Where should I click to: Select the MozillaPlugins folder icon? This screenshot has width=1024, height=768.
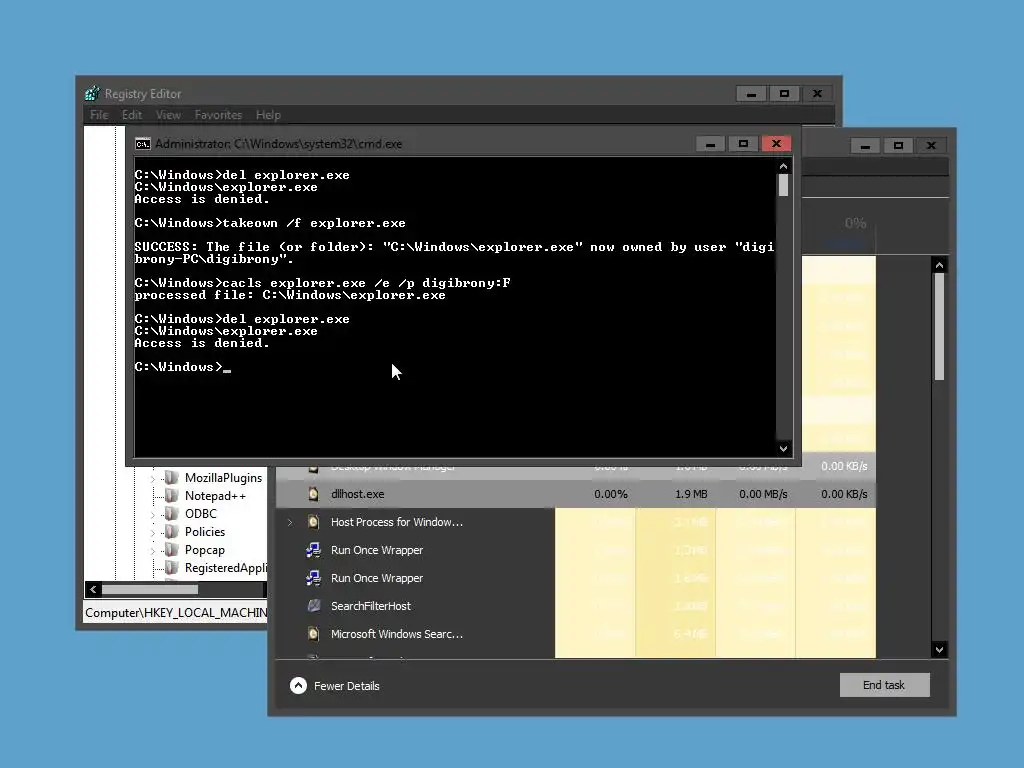point(171,477)
